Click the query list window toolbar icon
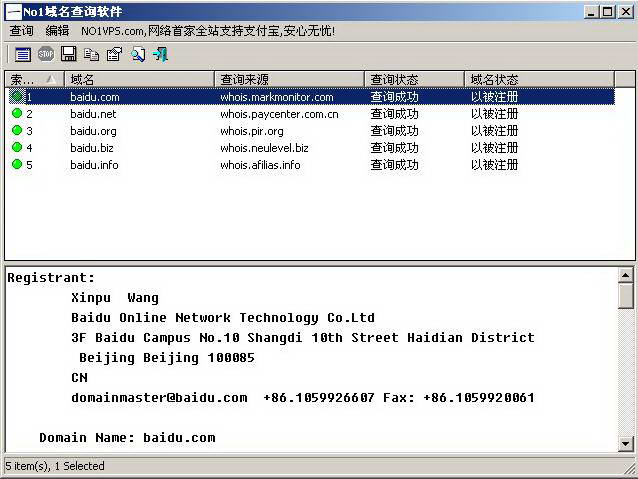638x479 pixels. pyautogui.click(x=23, y=54)
